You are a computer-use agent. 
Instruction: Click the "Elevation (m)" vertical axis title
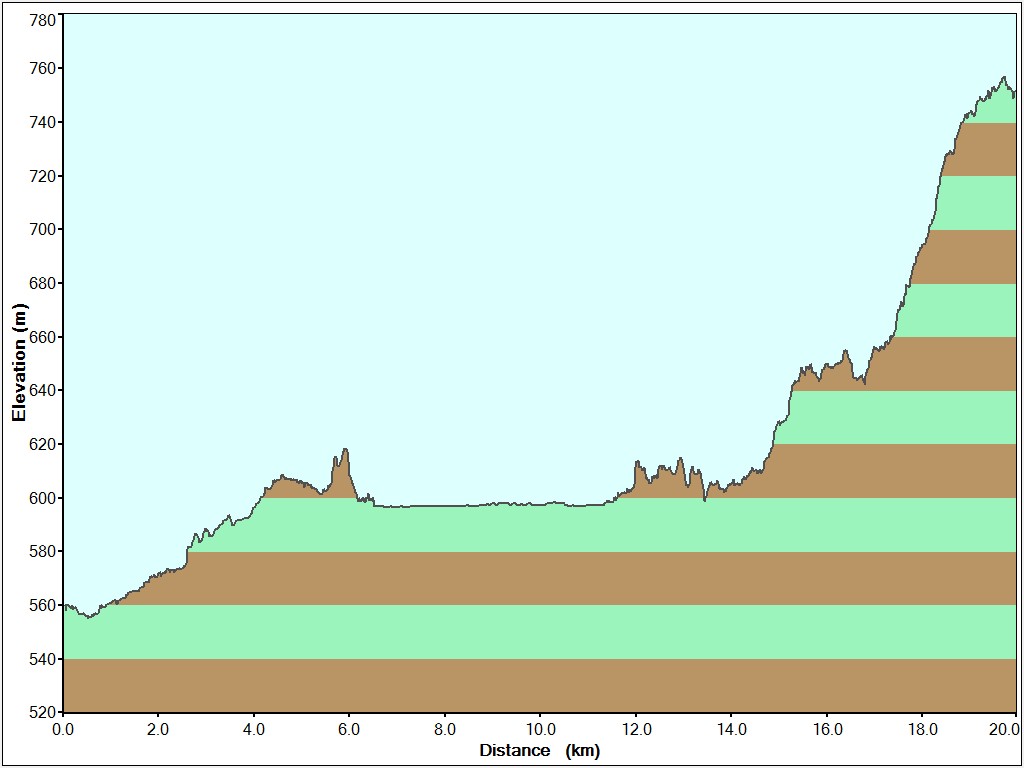coord(18,363)
